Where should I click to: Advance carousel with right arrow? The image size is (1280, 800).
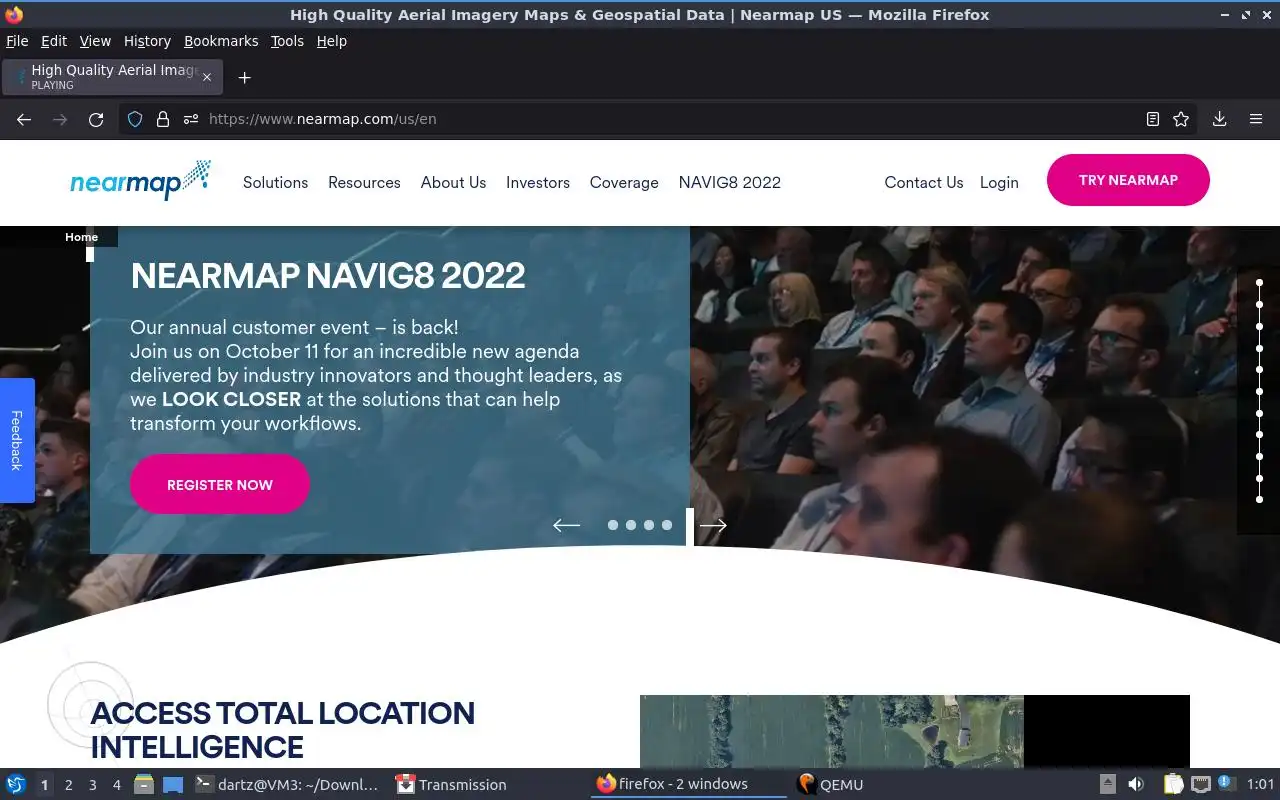(x=713, y=525)
